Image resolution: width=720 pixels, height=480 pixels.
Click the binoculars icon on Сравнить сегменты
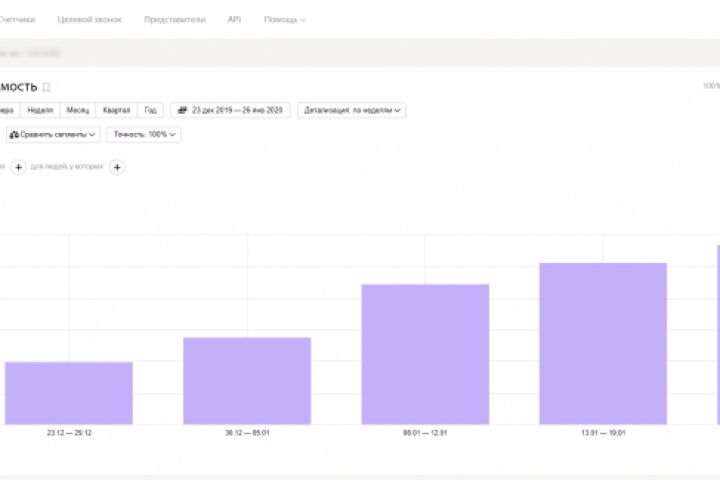14,135
